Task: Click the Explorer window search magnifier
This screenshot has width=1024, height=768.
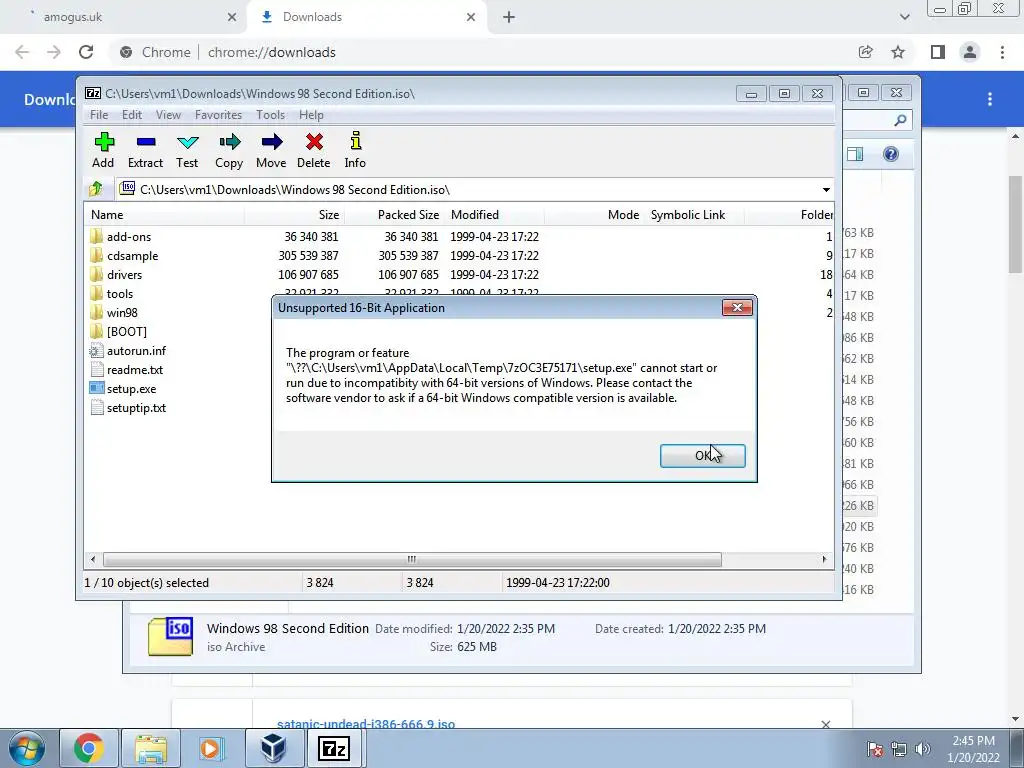Action: coord(900,120)
